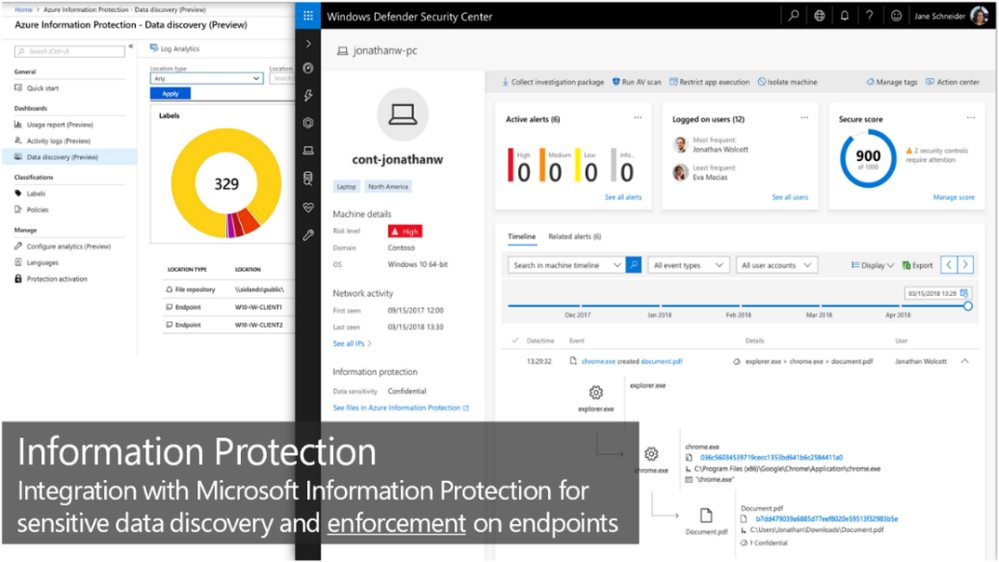This screenshot has width=999, height=562.
Task: Click the Apply button in Azure
Action: pyautogui.click(x=170, y=94)
